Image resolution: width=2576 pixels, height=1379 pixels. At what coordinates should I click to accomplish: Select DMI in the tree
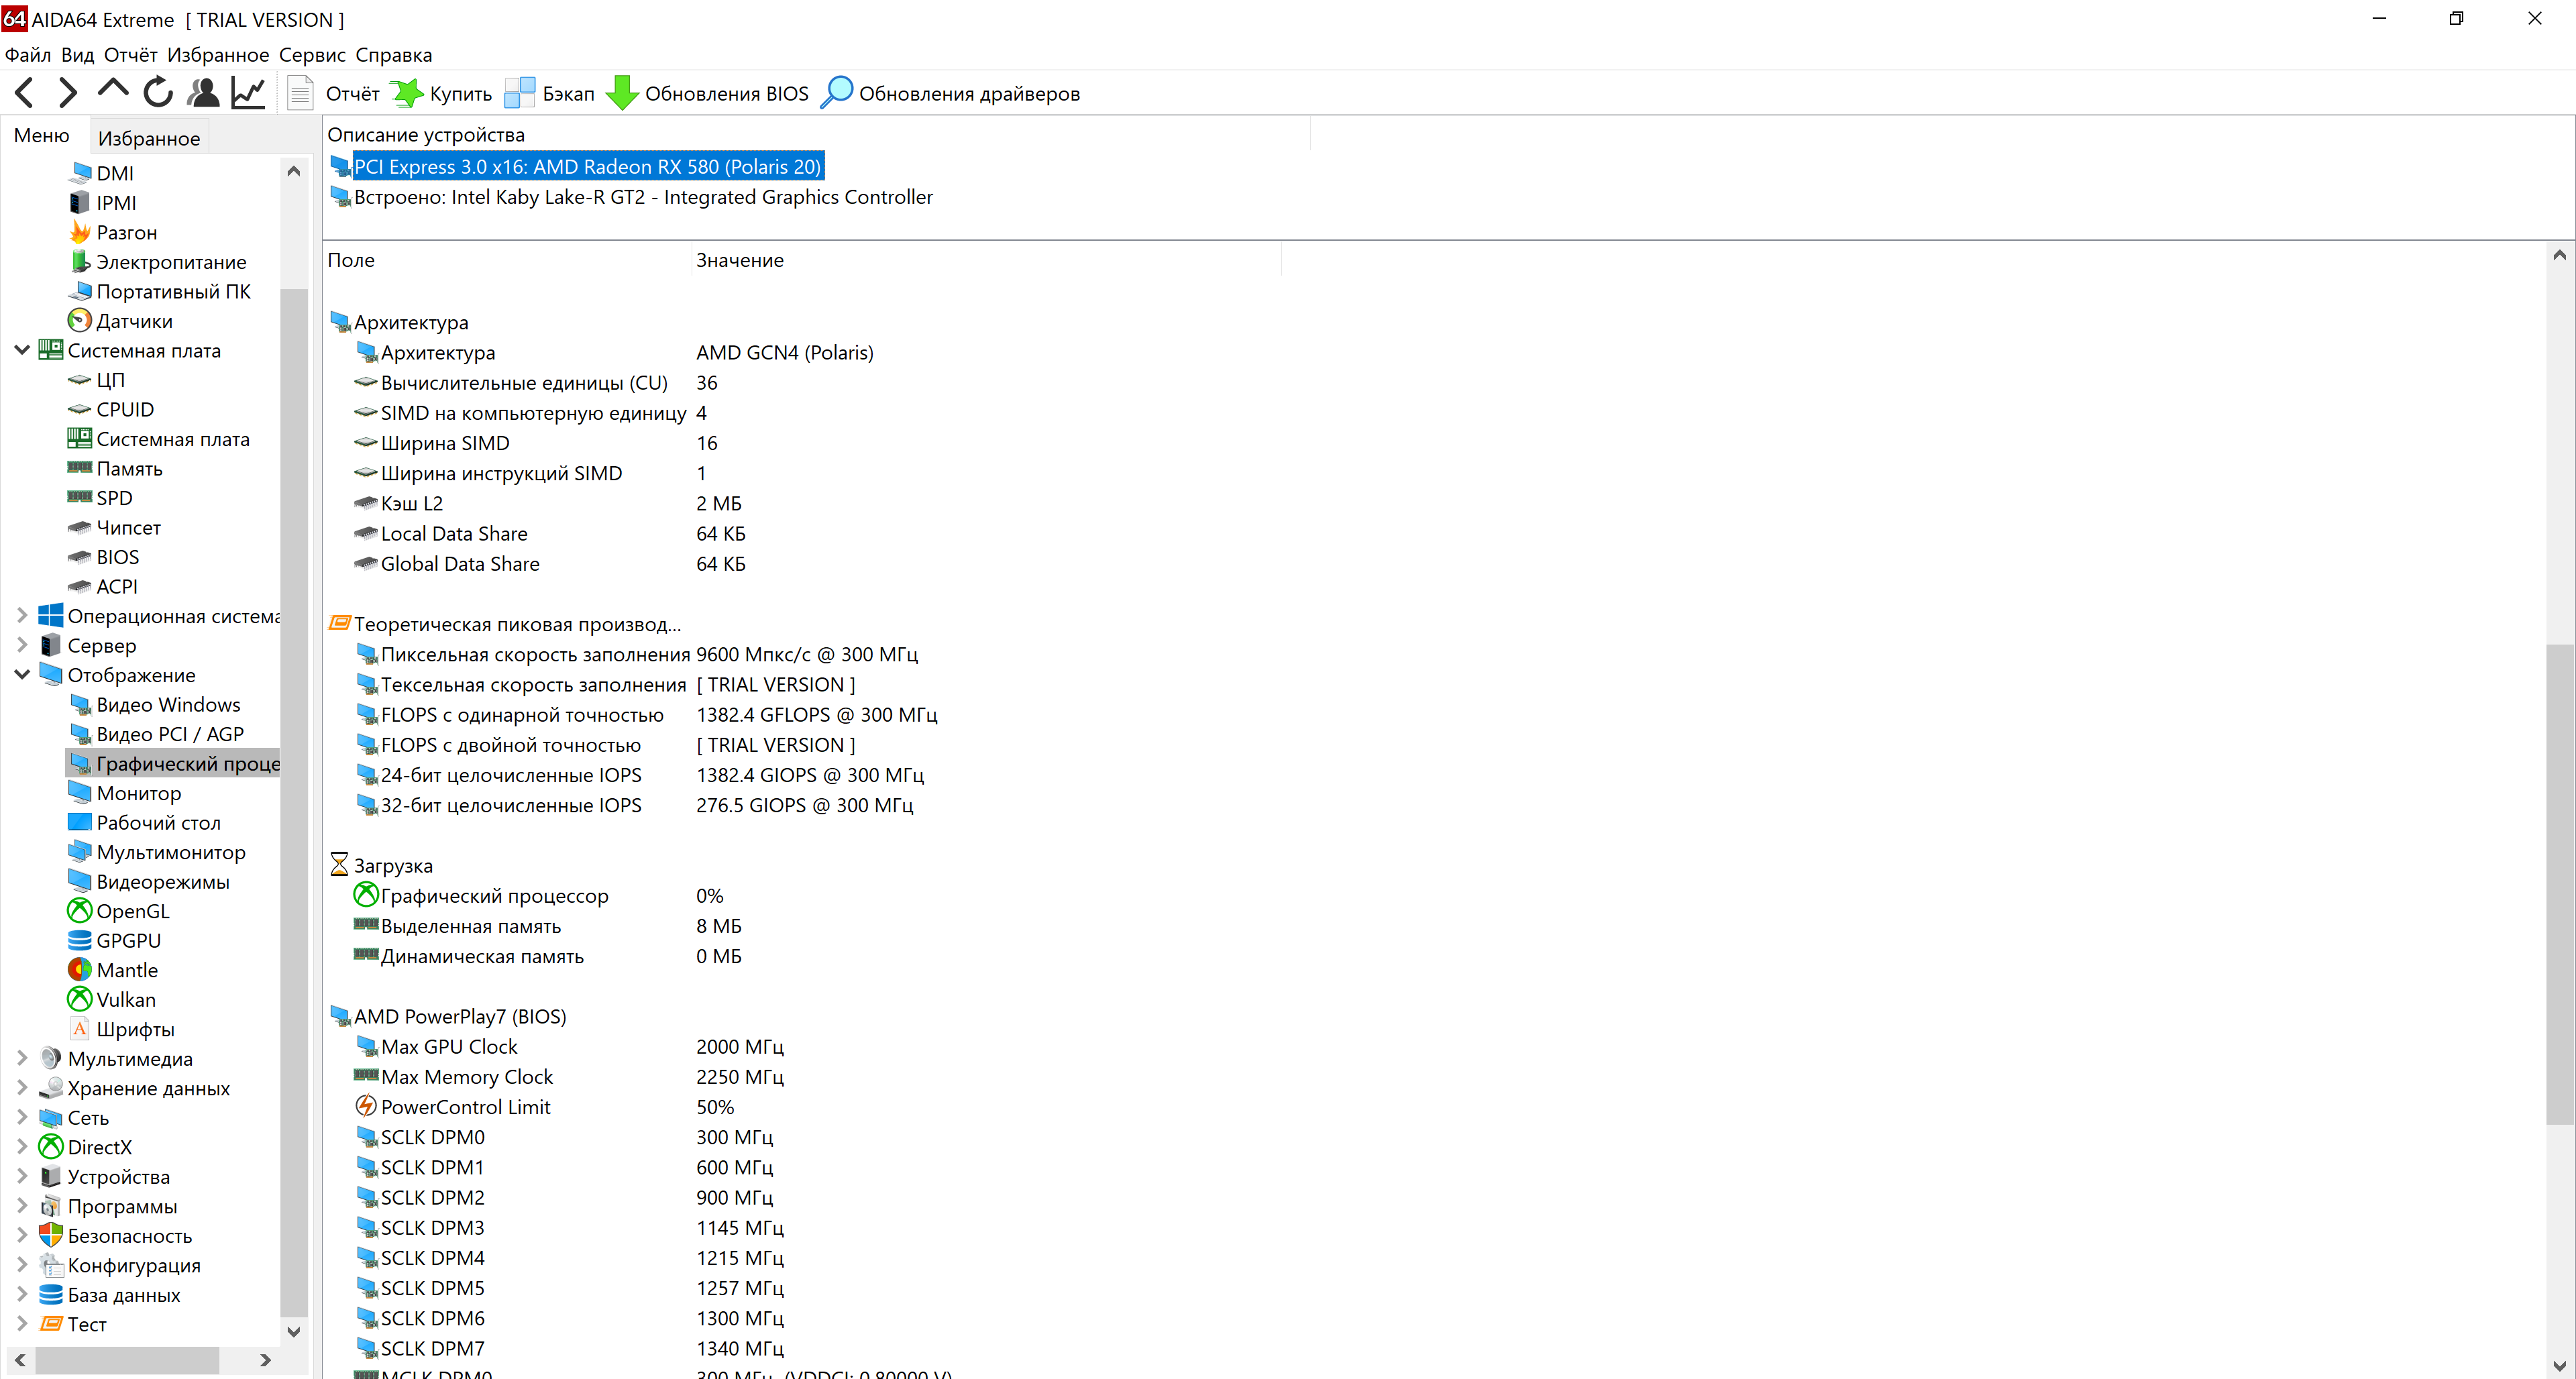point(101,173)
